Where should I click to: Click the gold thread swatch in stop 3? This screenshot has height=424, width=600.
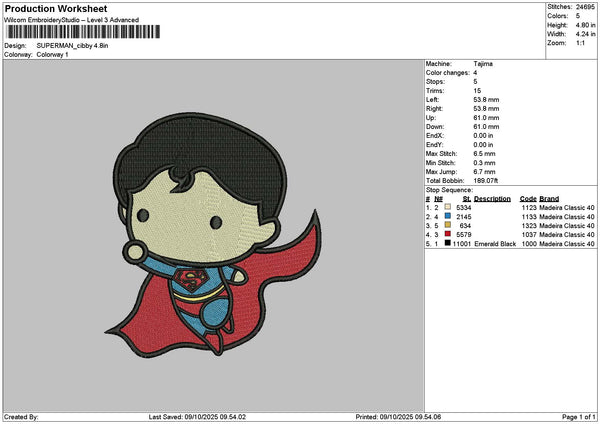[447, 225]
